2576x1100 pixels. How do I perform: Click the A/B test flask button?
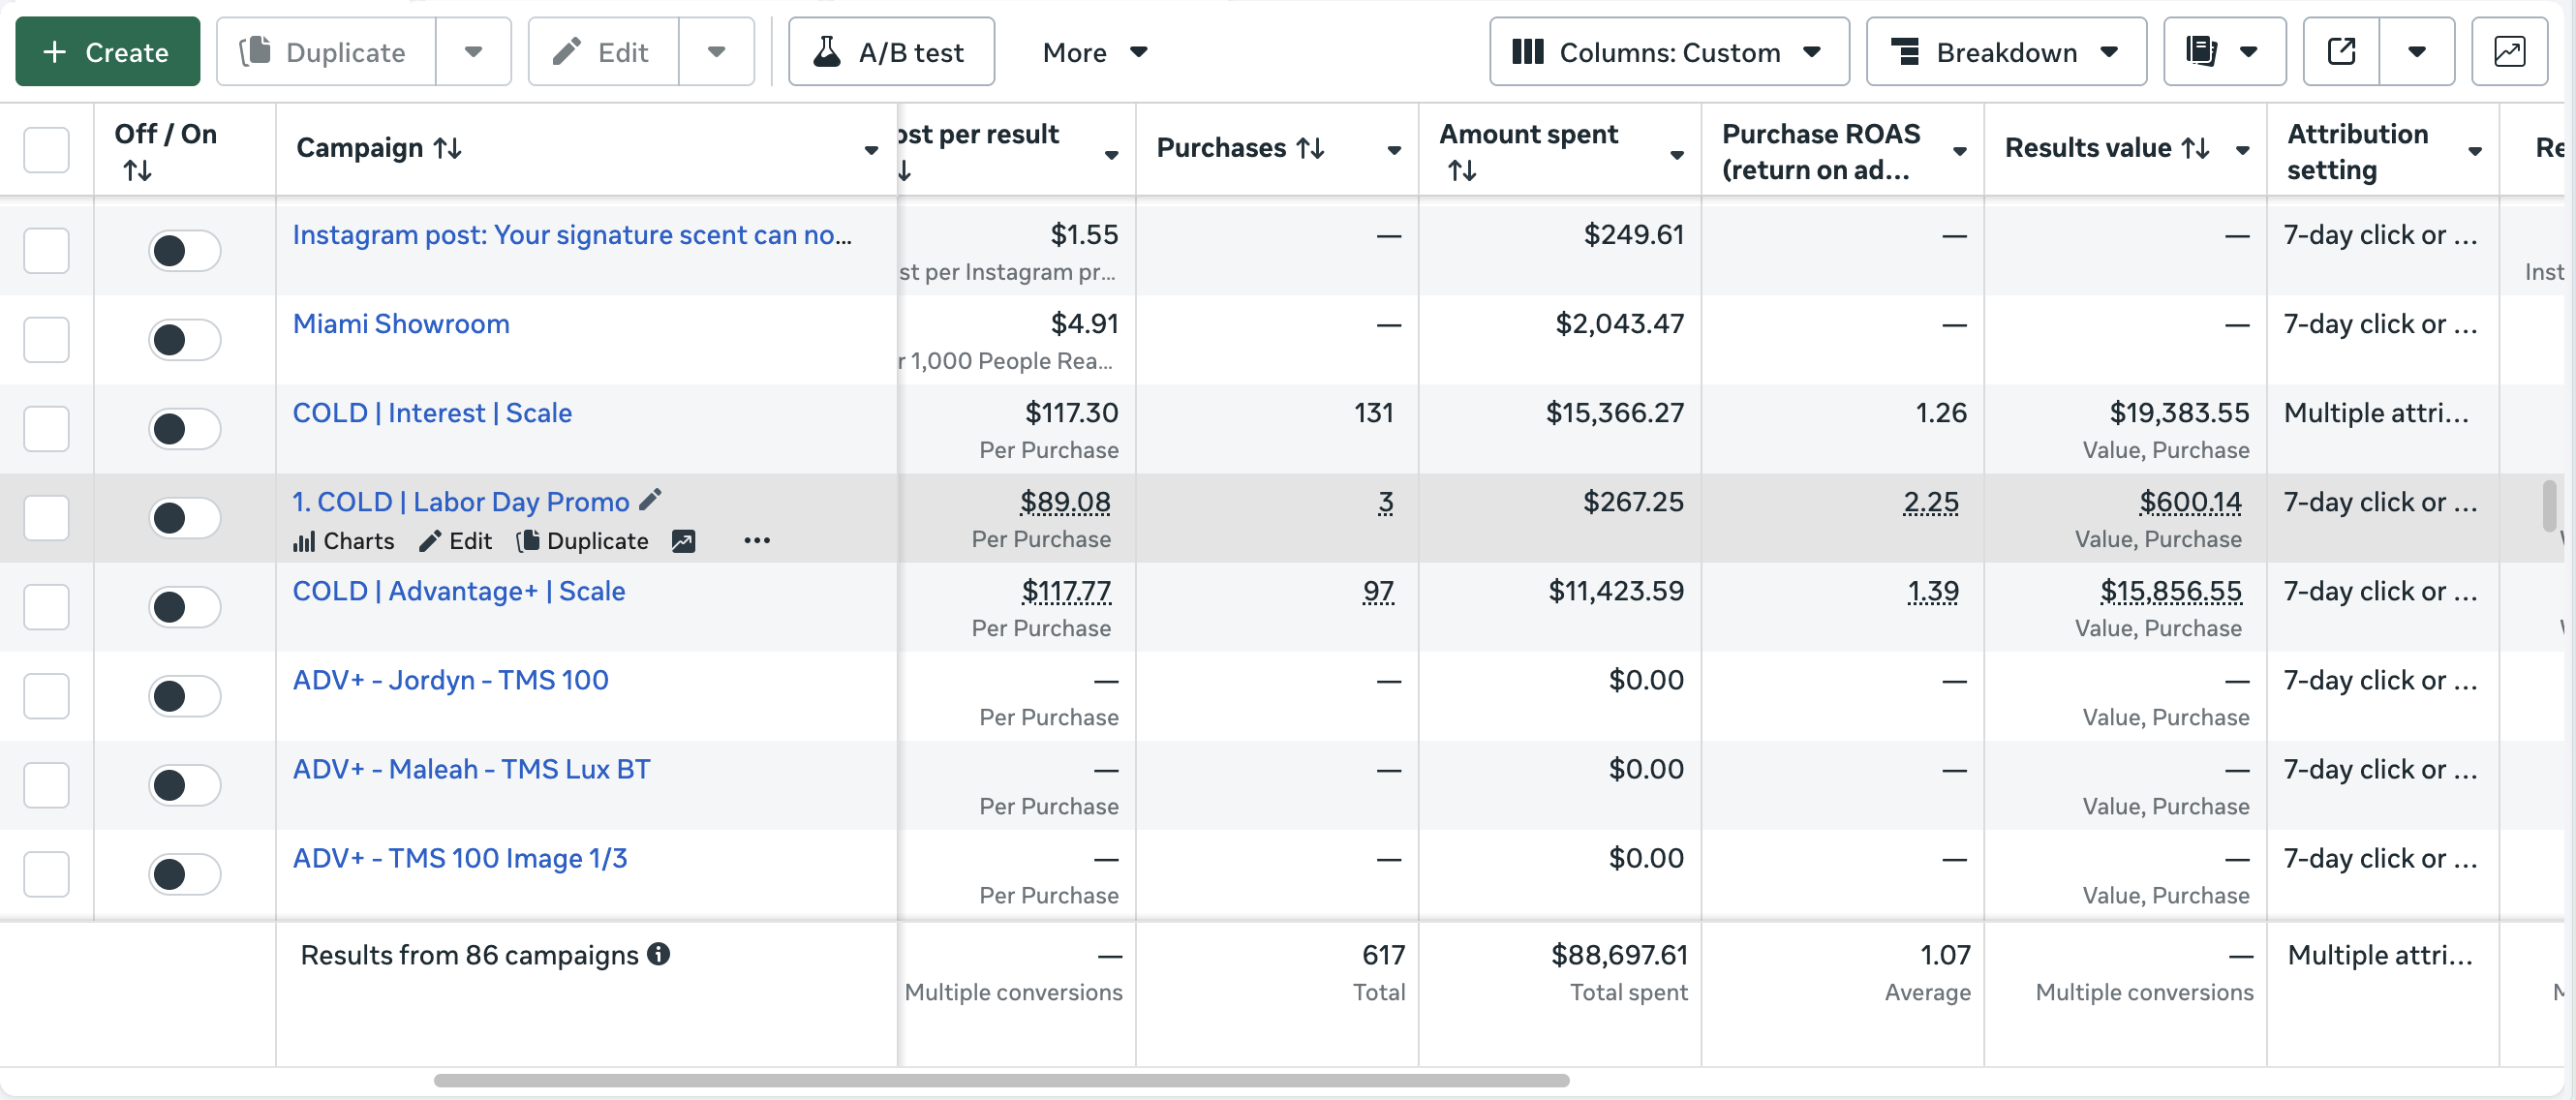891,51
